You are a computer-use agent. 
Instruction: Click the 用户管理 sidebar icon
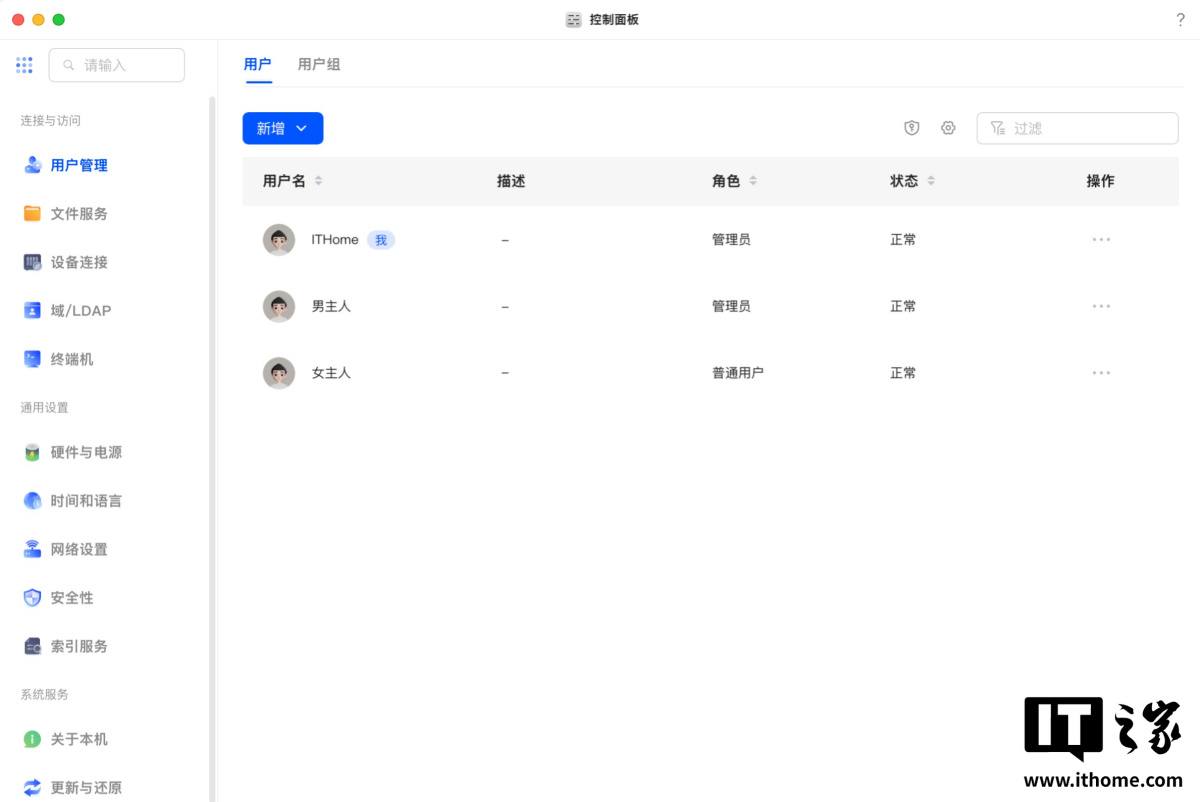32,165
